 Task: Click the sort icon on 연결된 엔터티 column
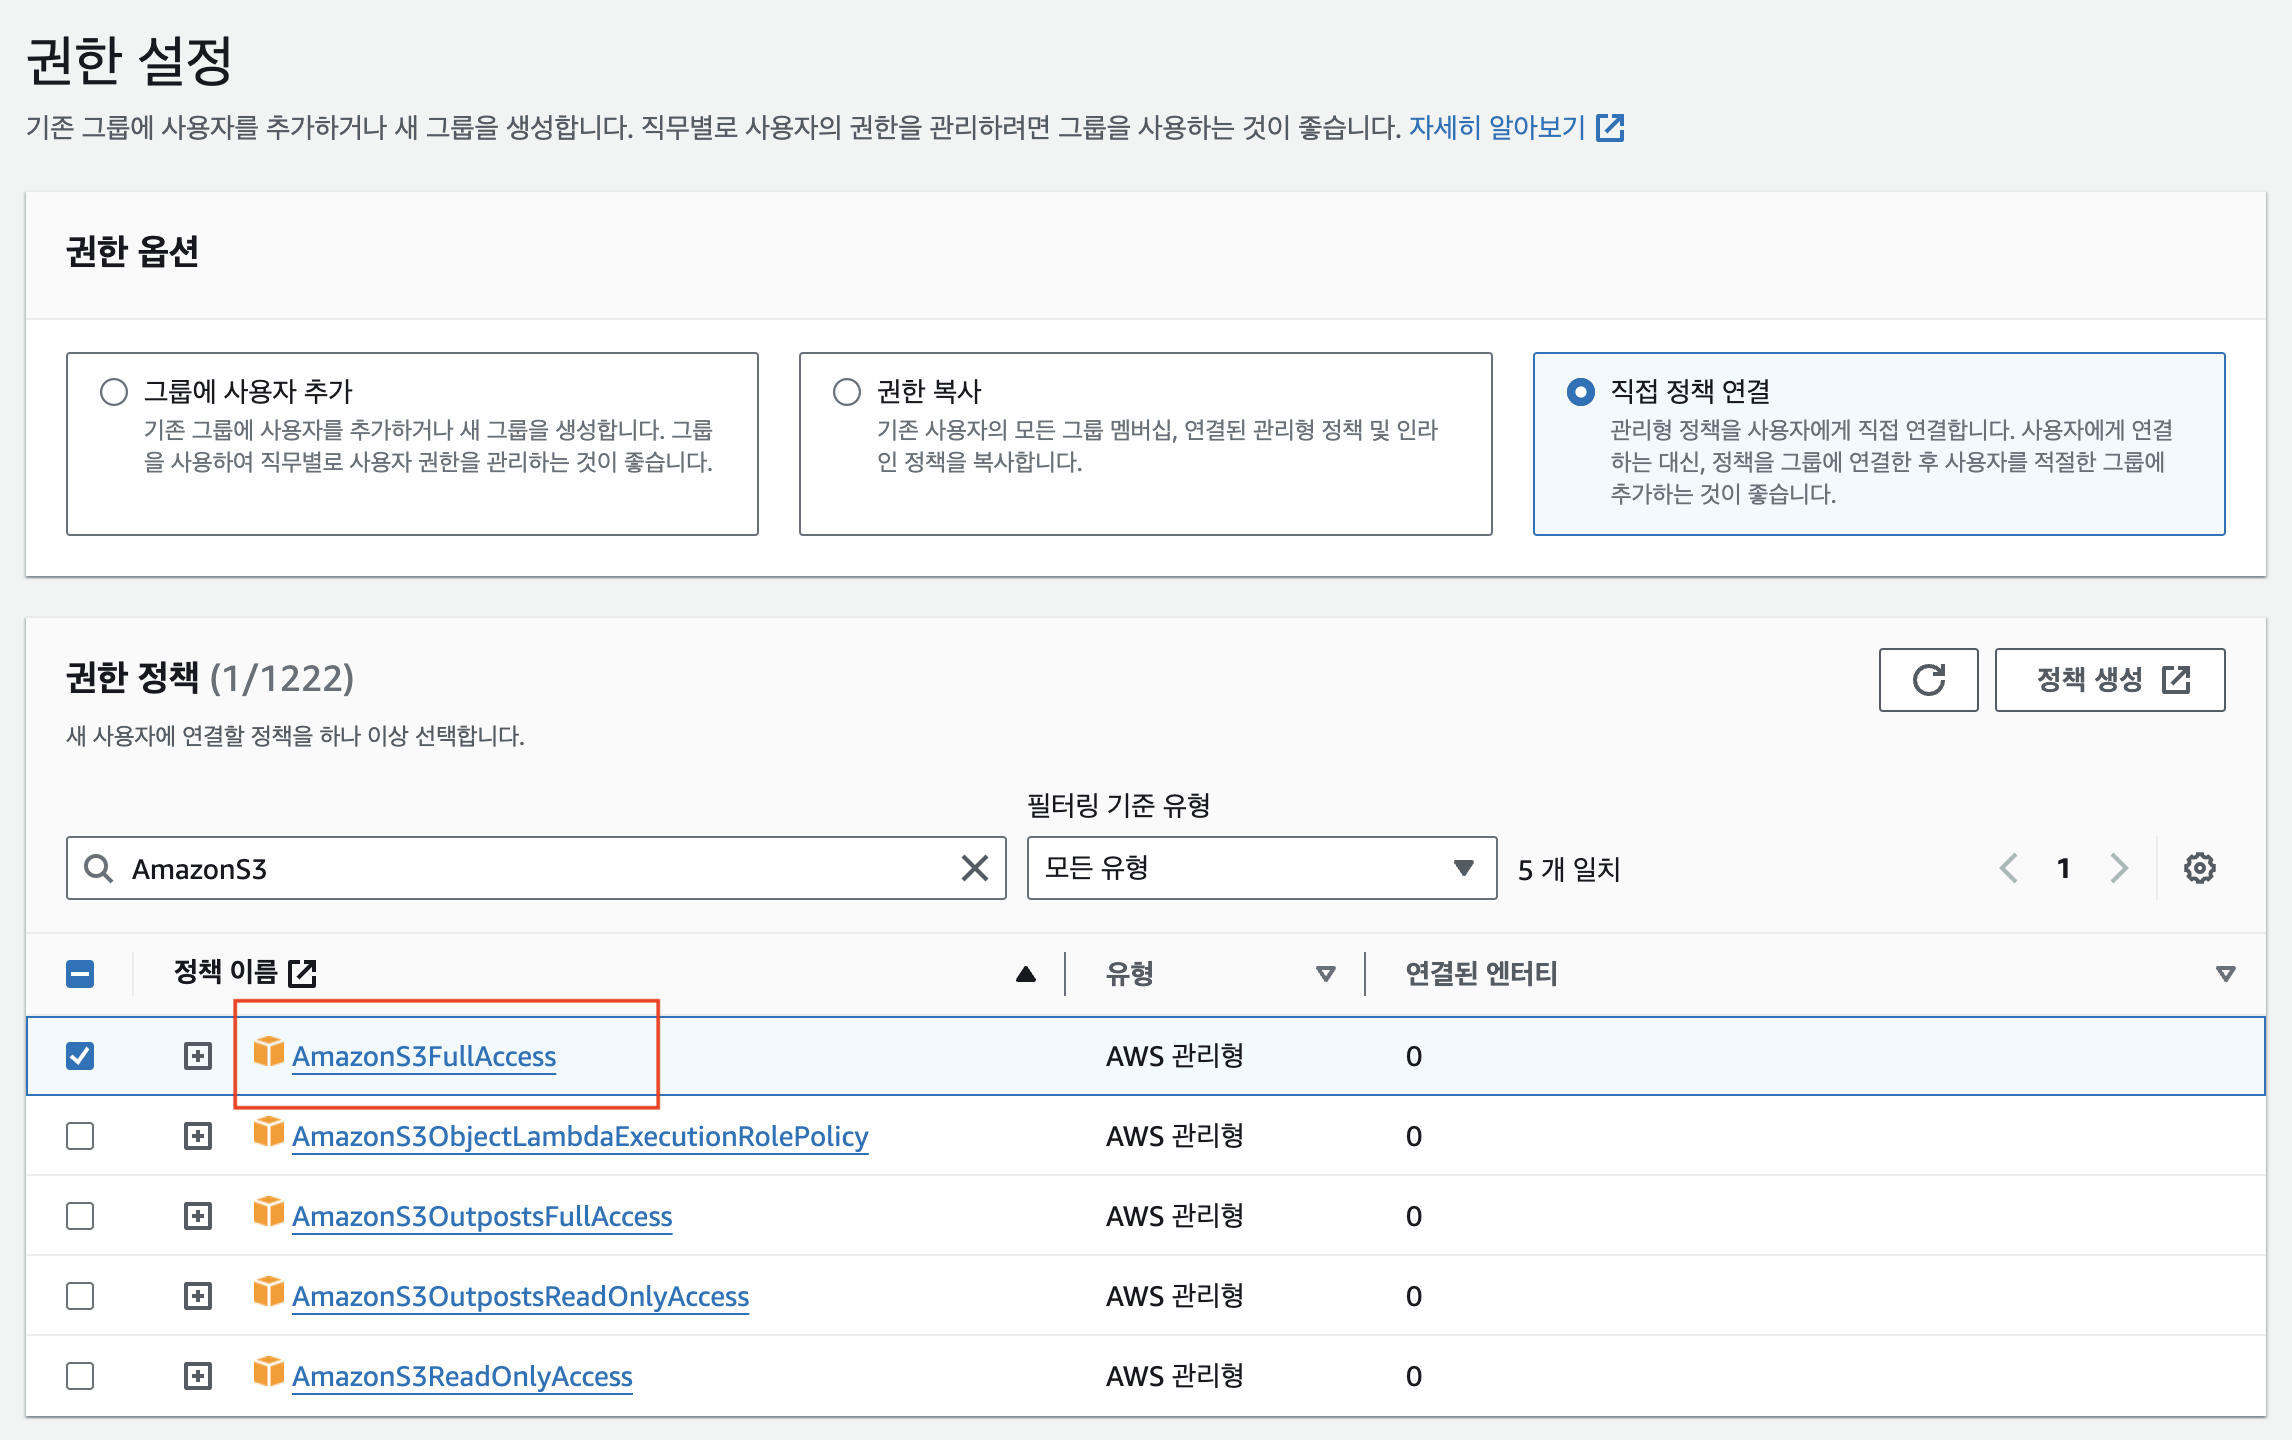click(x=2225, y=974)
